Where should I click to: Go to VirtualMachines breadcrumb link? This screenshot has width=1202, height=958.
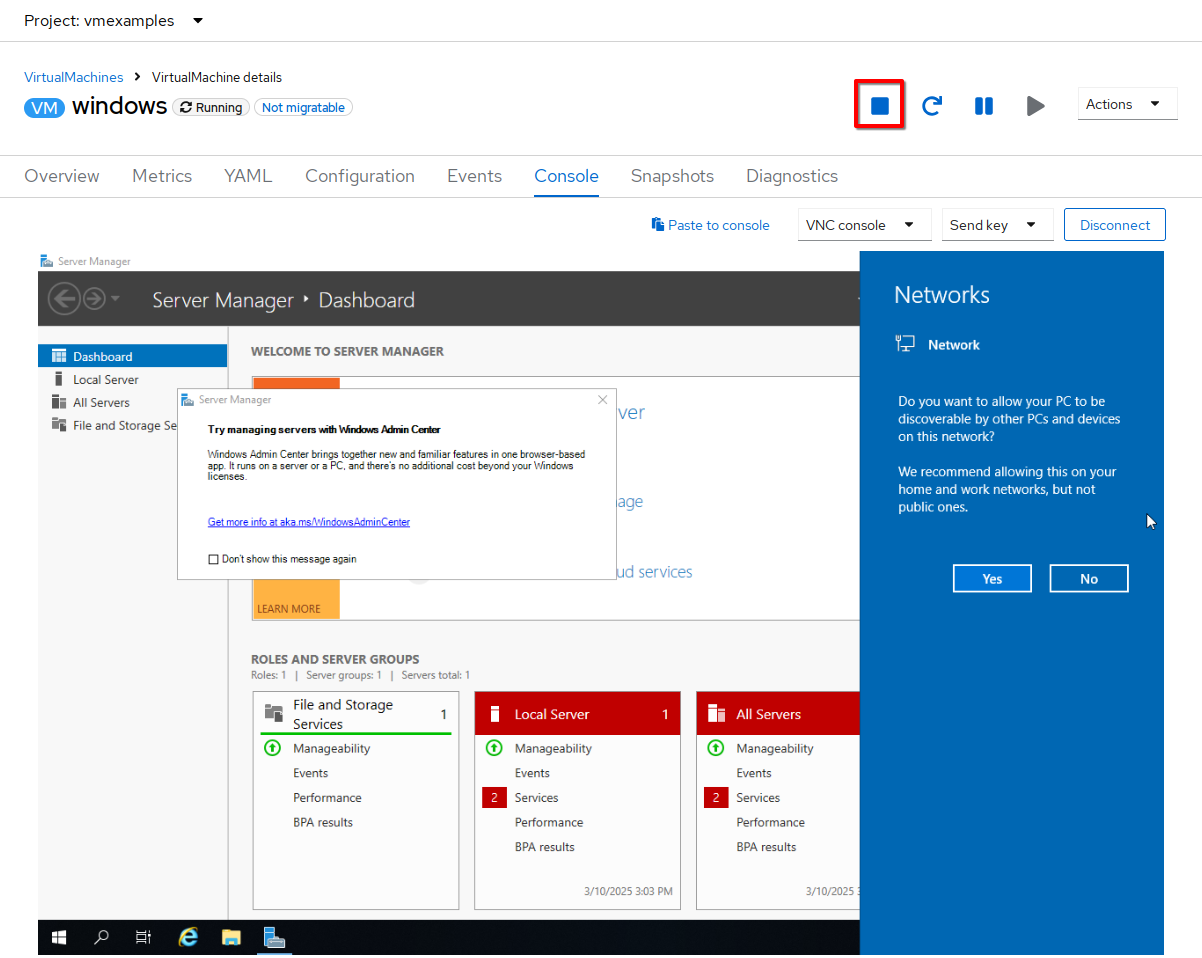74,77
